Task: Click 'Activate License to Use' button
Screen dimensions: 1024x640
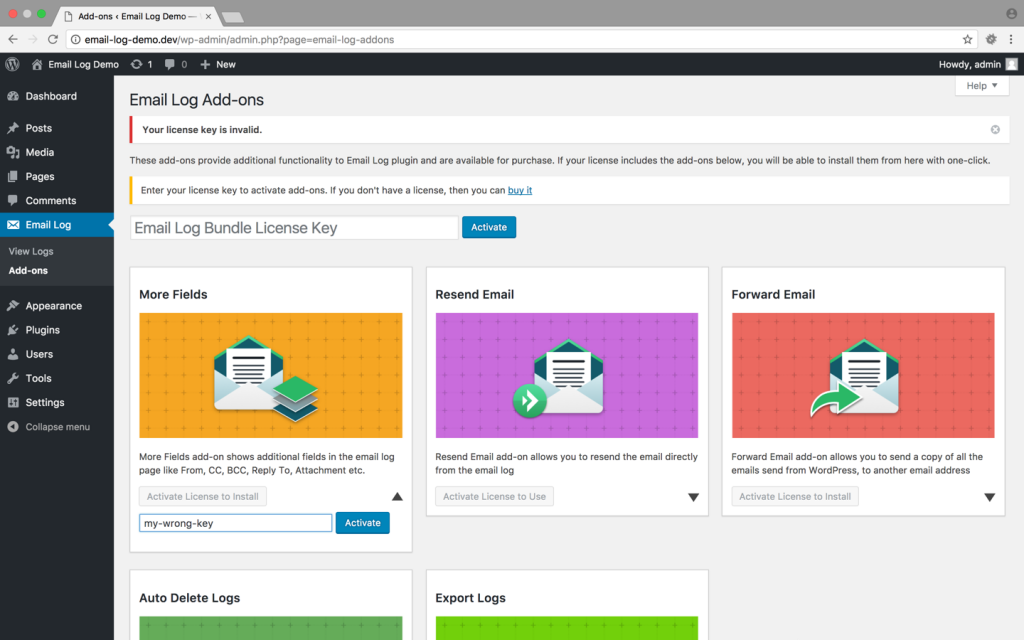Action: tap(494, 496)
